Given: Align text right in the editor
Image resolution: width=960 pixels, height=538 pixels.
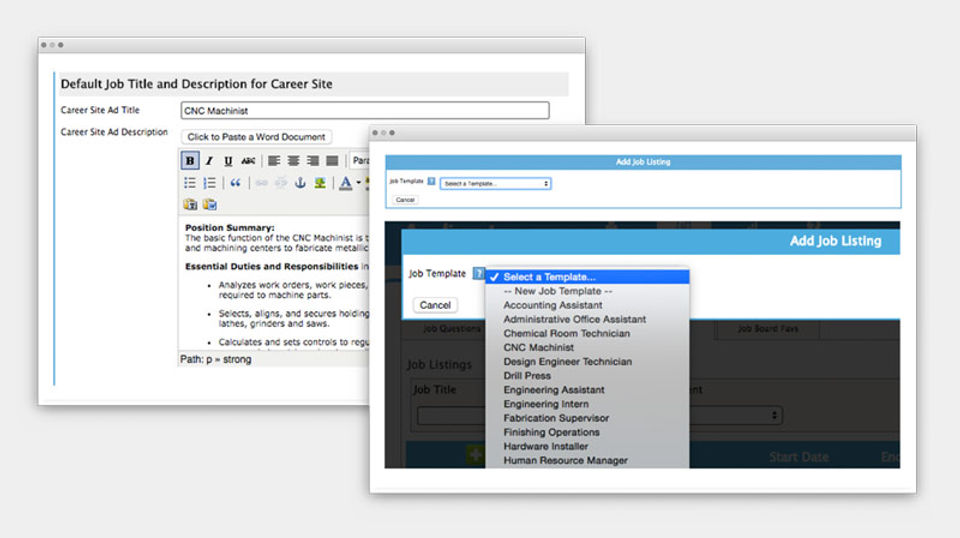Looking at the screenshot, I should tap(313, 160).
